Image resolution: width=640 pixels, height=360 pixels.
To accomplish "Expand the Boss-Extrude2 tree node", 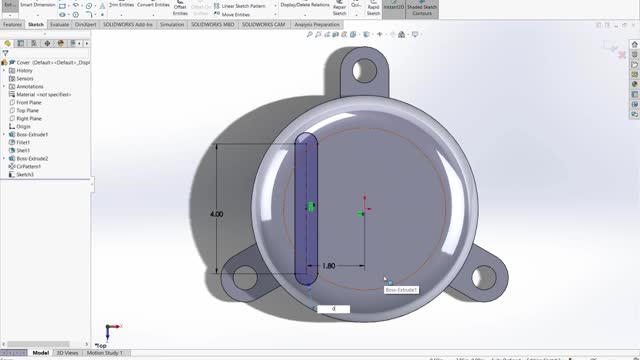I will pos(4,158).
